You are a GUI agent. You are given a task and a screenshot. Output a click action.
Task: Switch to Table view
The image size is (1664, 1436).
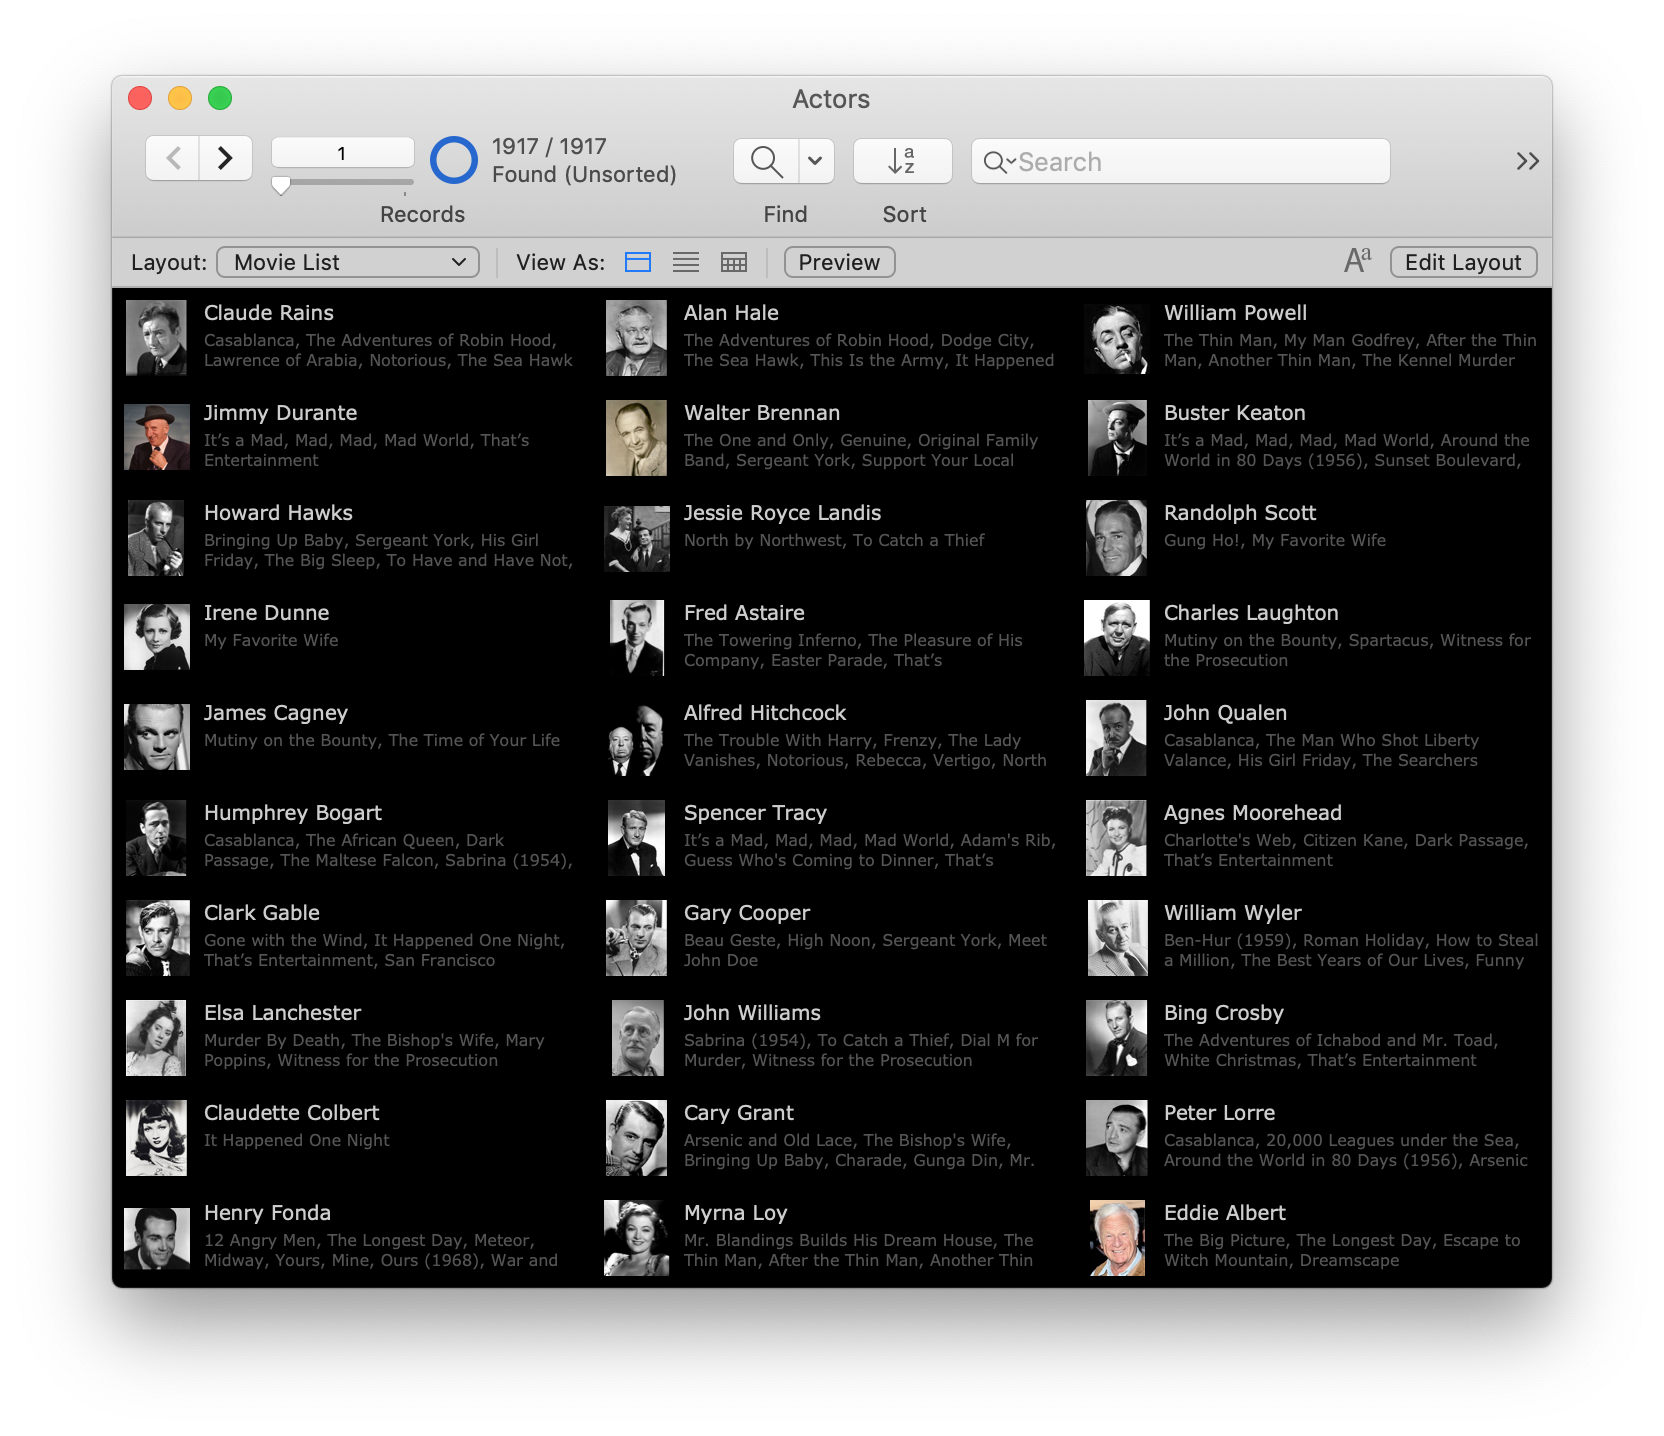click(734, 262)
